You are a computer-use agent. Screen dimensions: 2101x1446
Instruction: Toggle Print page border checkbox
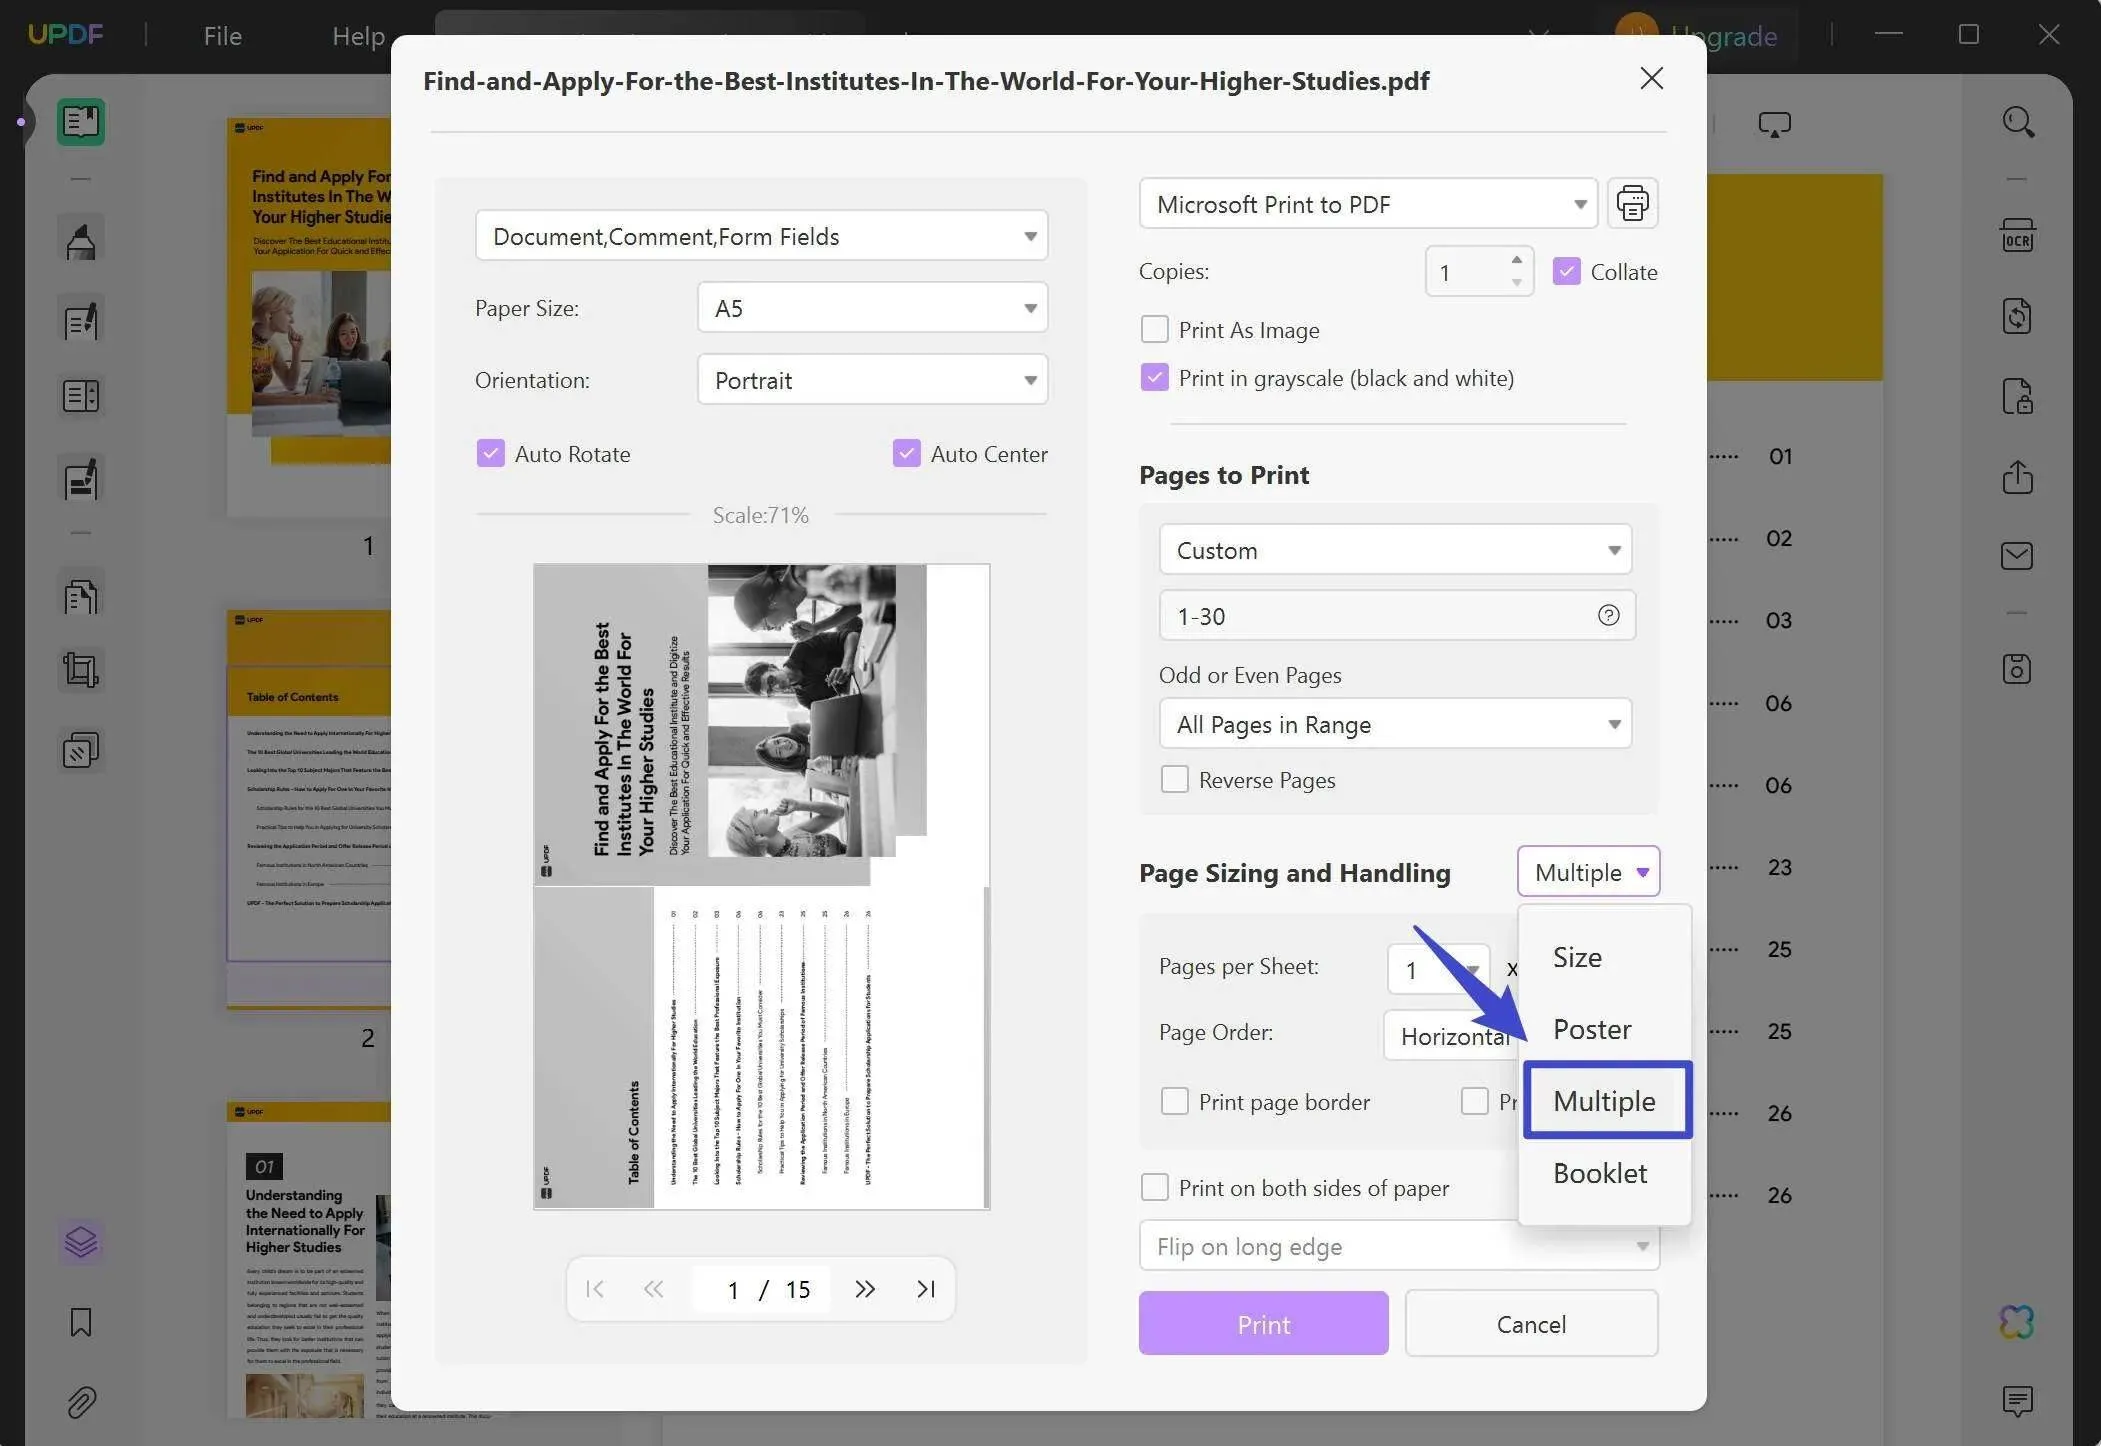tap(1175, 1101)
